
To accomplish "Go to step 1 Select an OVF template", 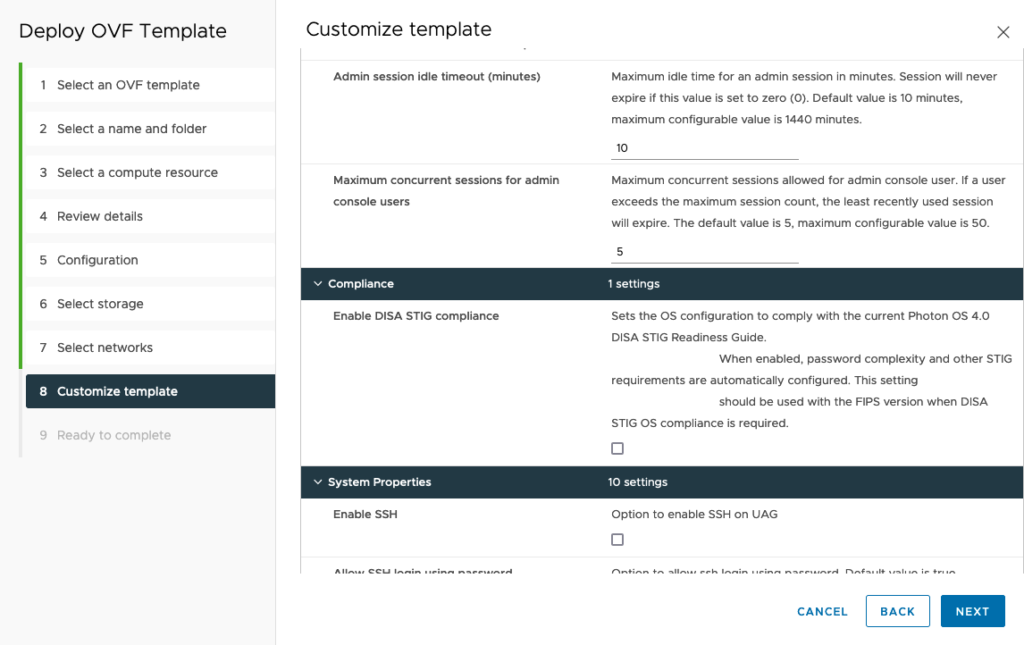I will [128, 85].
